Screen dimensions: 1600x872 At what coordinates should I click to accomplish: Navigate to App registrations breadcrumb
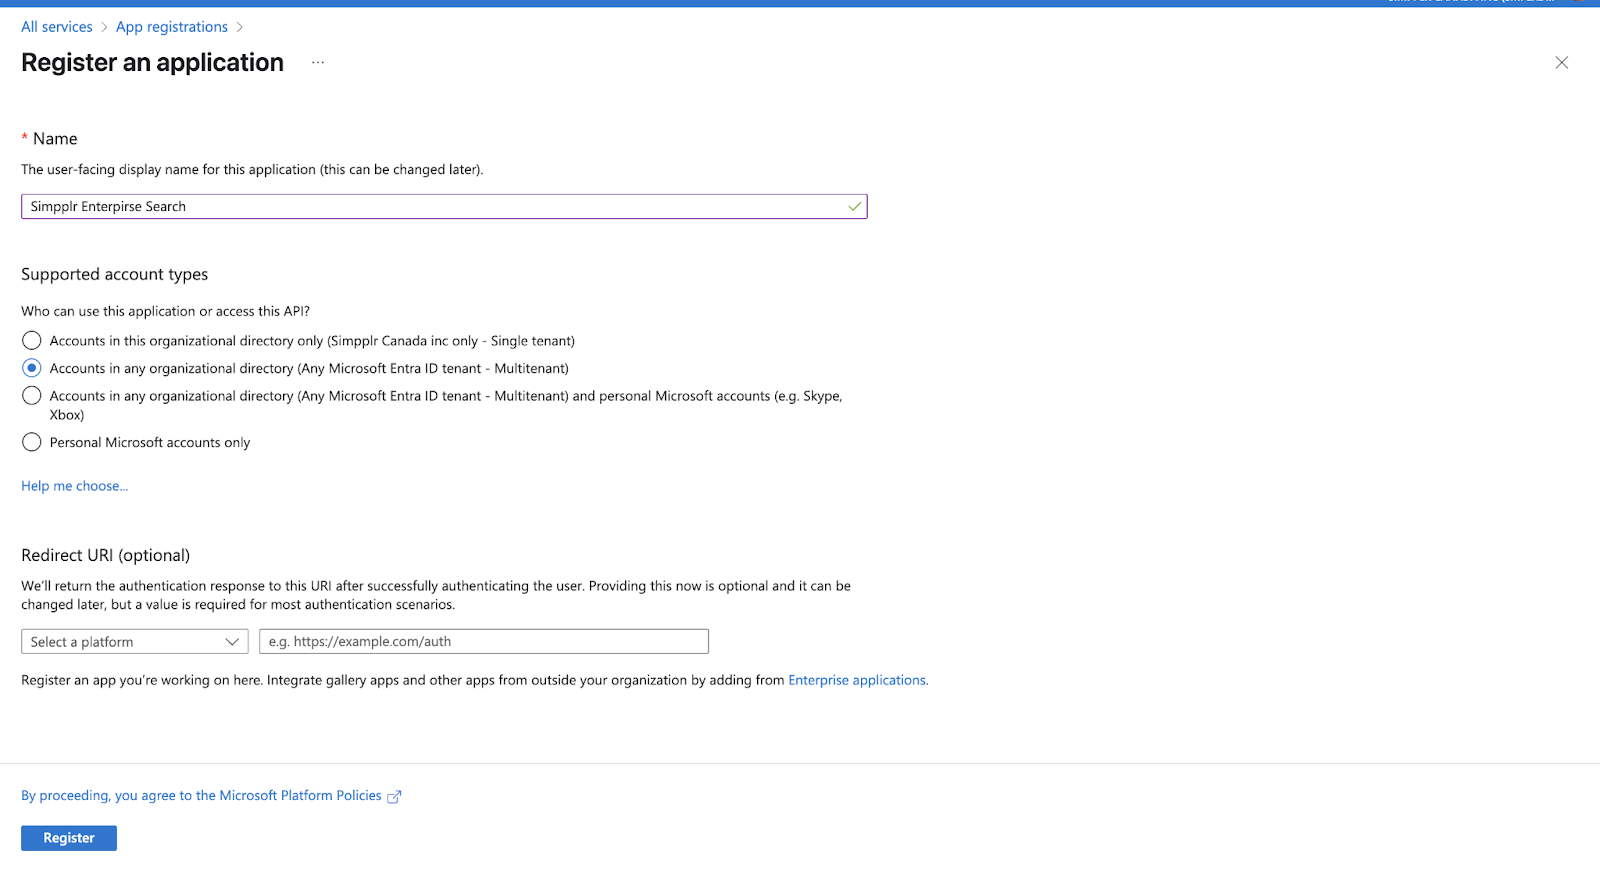pyautogui.click(x=172, y=27)
